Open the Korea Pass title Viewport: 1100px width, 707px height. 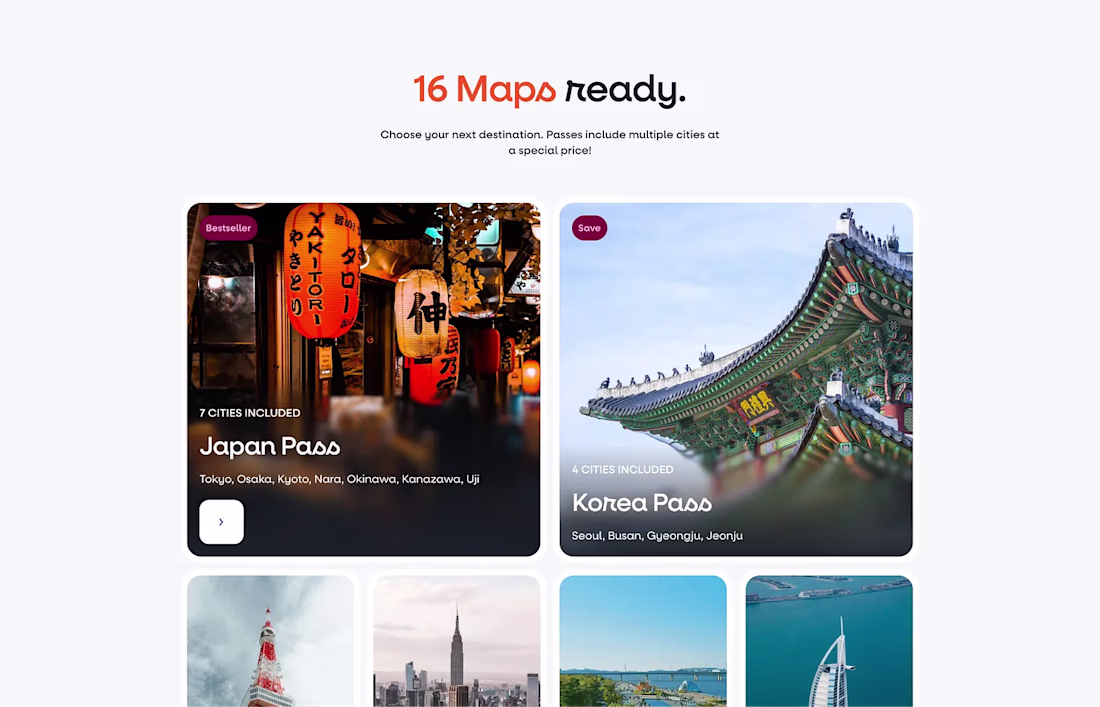click(x=642, y=503)
